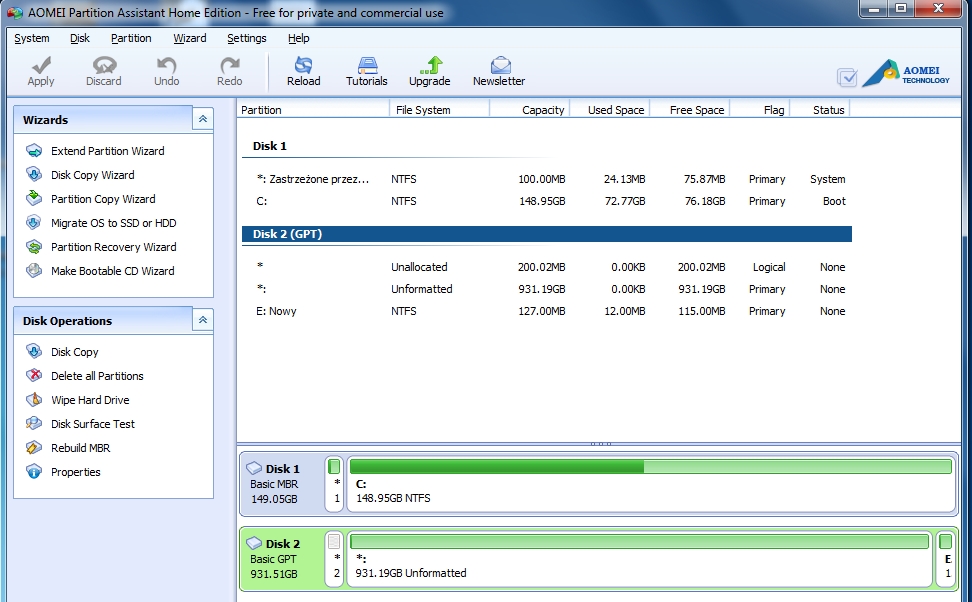Click the Apply checkmark toolbar icon
The image size is (972, 602).
(41, 65)
